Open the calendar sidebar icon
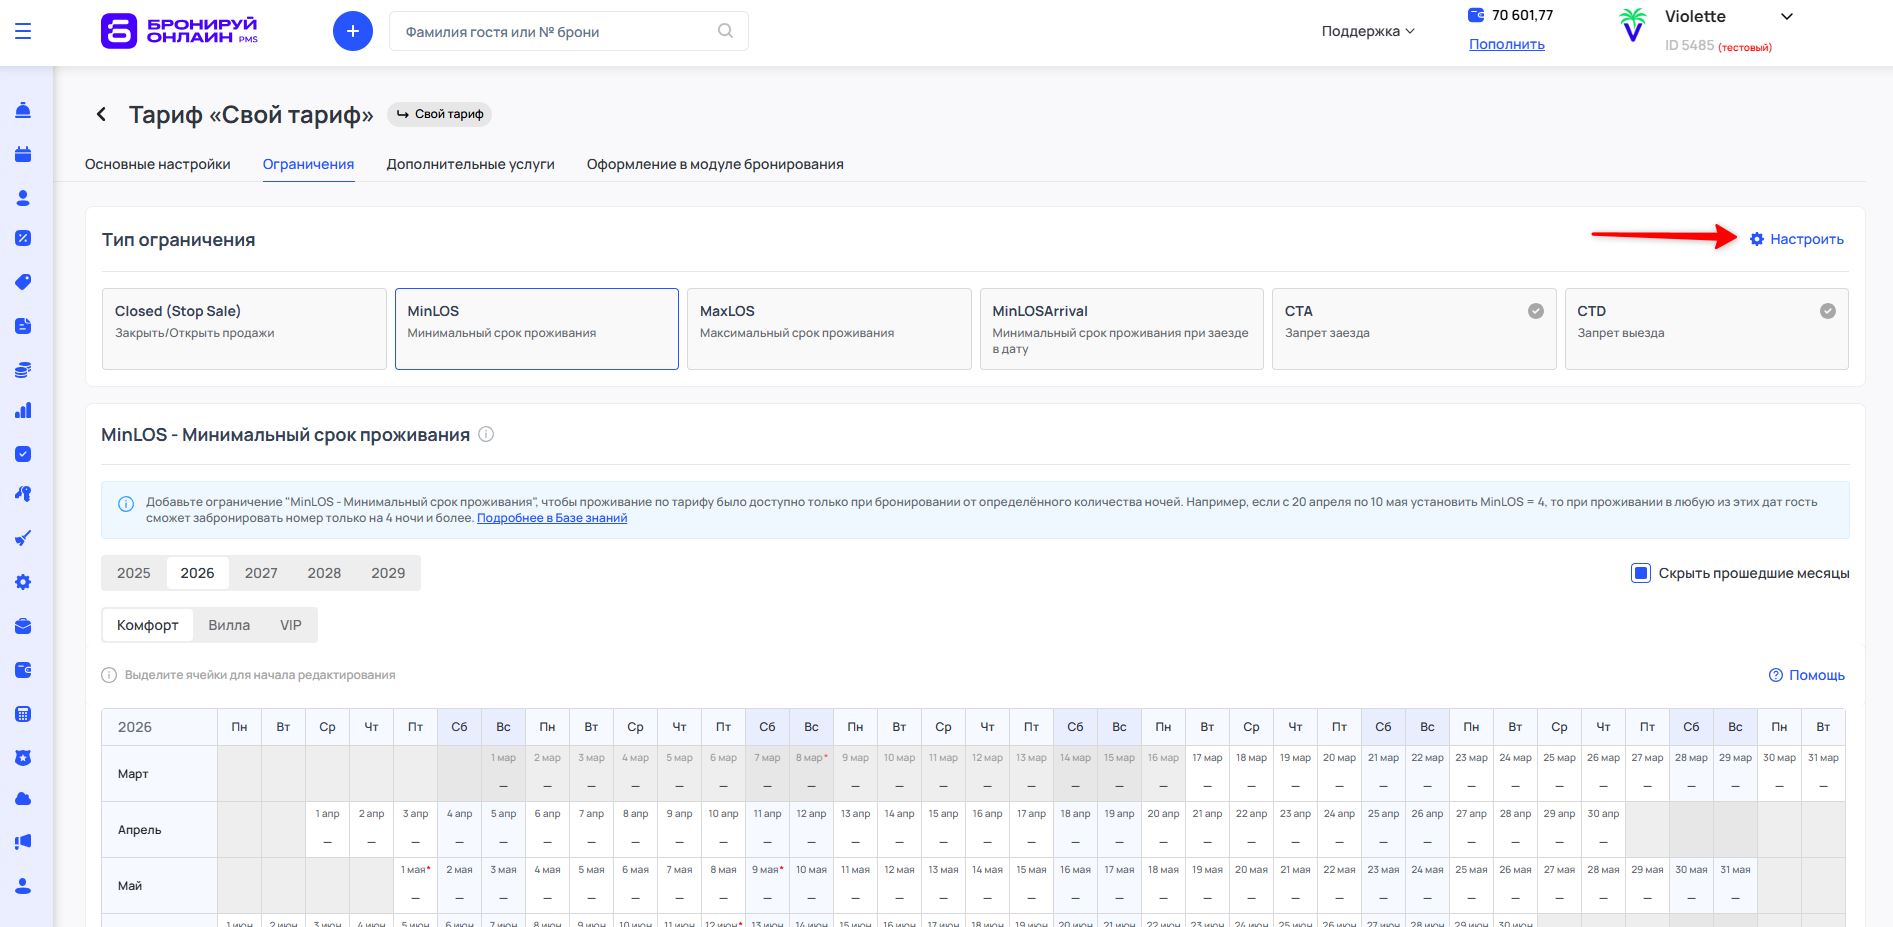This screenshot has width=1893, height=927. point(23,154)
